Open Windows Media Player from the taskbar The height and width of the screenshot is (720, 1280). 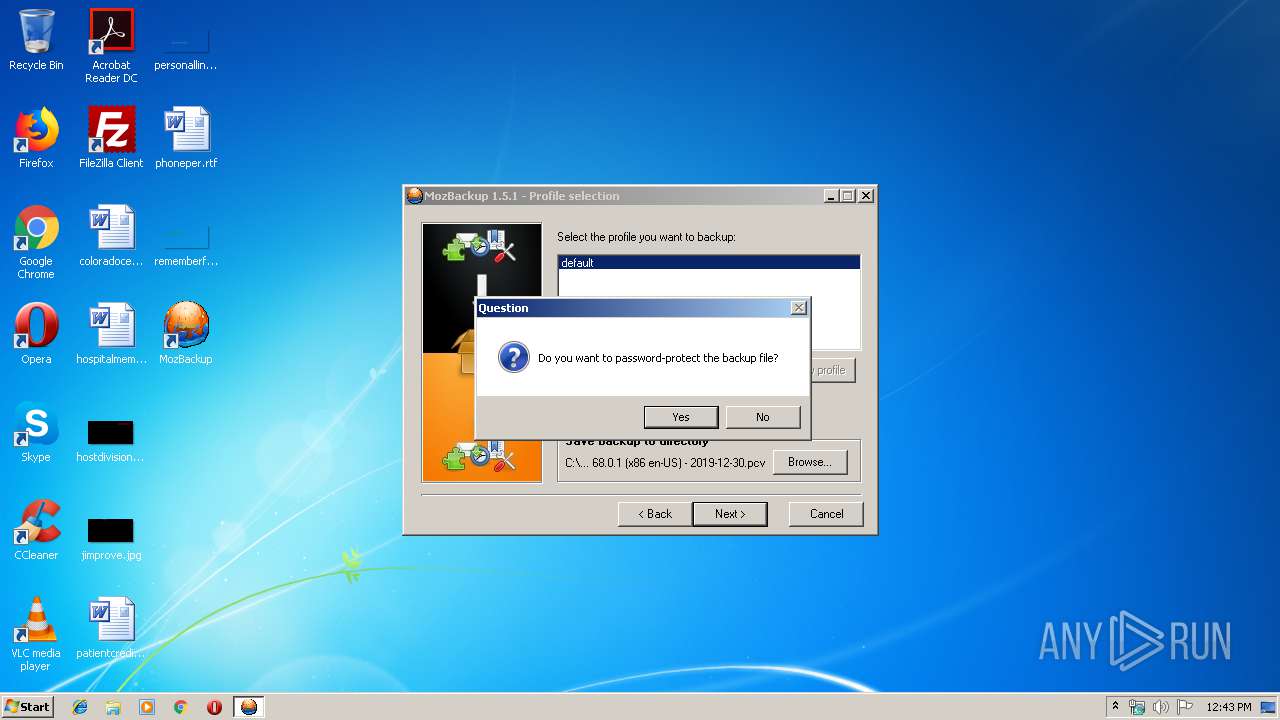tap(147, 707)
